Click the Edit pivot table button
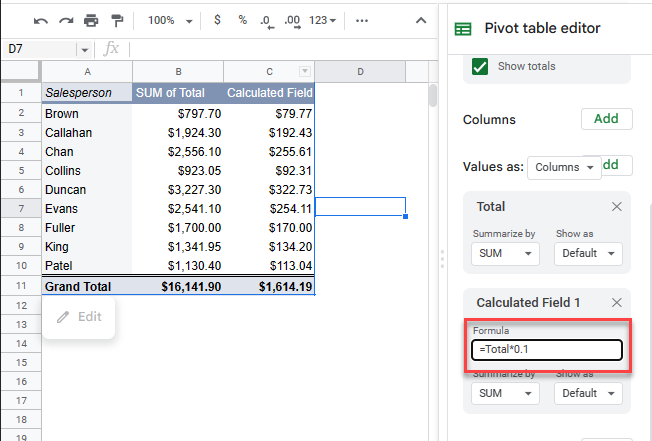 (79, 317)
